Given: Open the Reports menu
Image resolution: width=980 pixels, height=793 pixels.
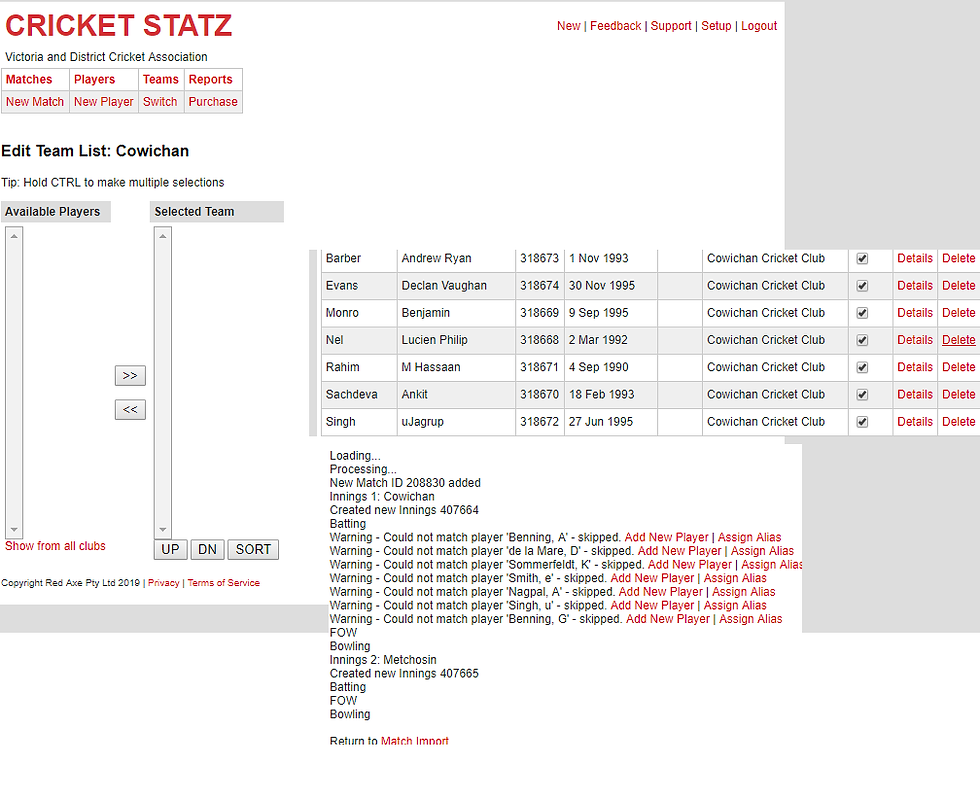Looking at the screenshot, I should tap(211, 79).
